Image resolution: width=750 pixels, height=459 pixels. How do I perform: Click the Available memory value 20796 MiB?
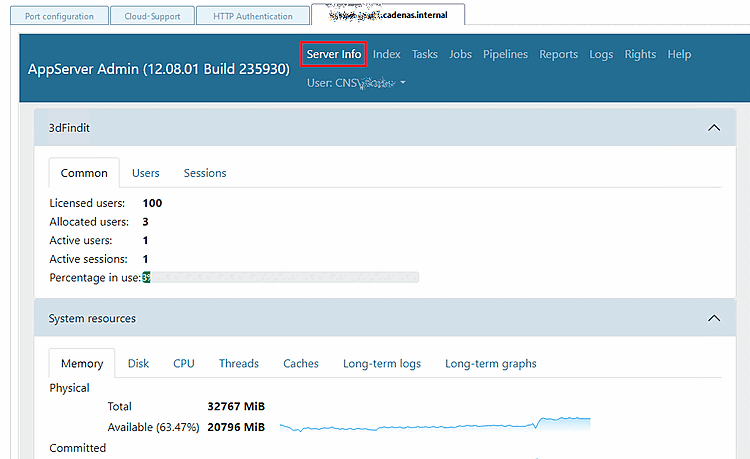click(236, 427)
